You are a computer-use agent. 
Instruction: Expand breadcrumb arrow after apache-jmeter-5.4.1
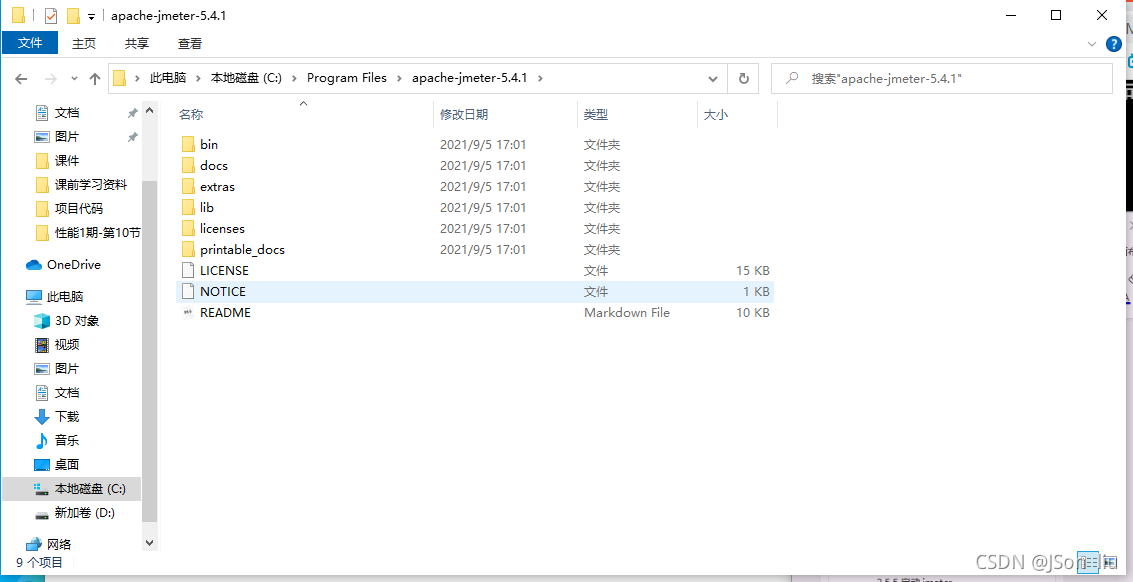[x=540, y=78]
